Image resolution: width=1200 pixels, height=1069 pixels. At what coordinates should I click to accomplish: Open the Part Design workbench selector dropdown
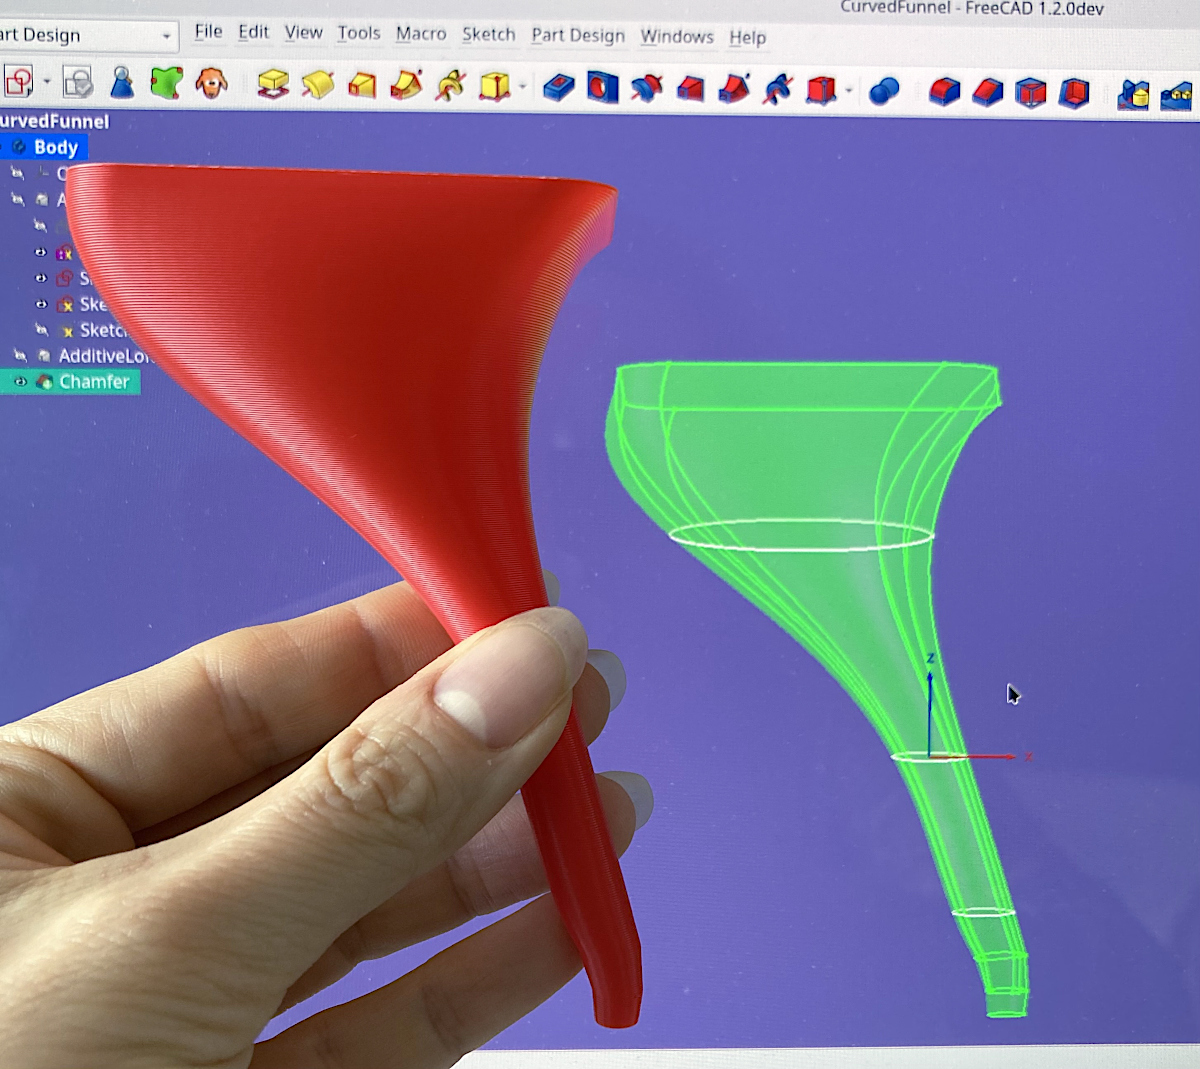89,36
